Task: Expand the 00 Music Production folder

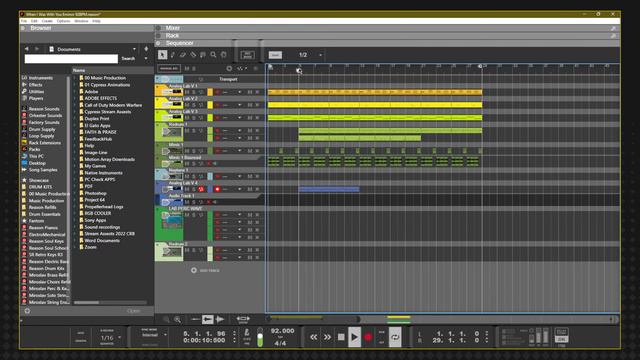Action: pos(76,78)
